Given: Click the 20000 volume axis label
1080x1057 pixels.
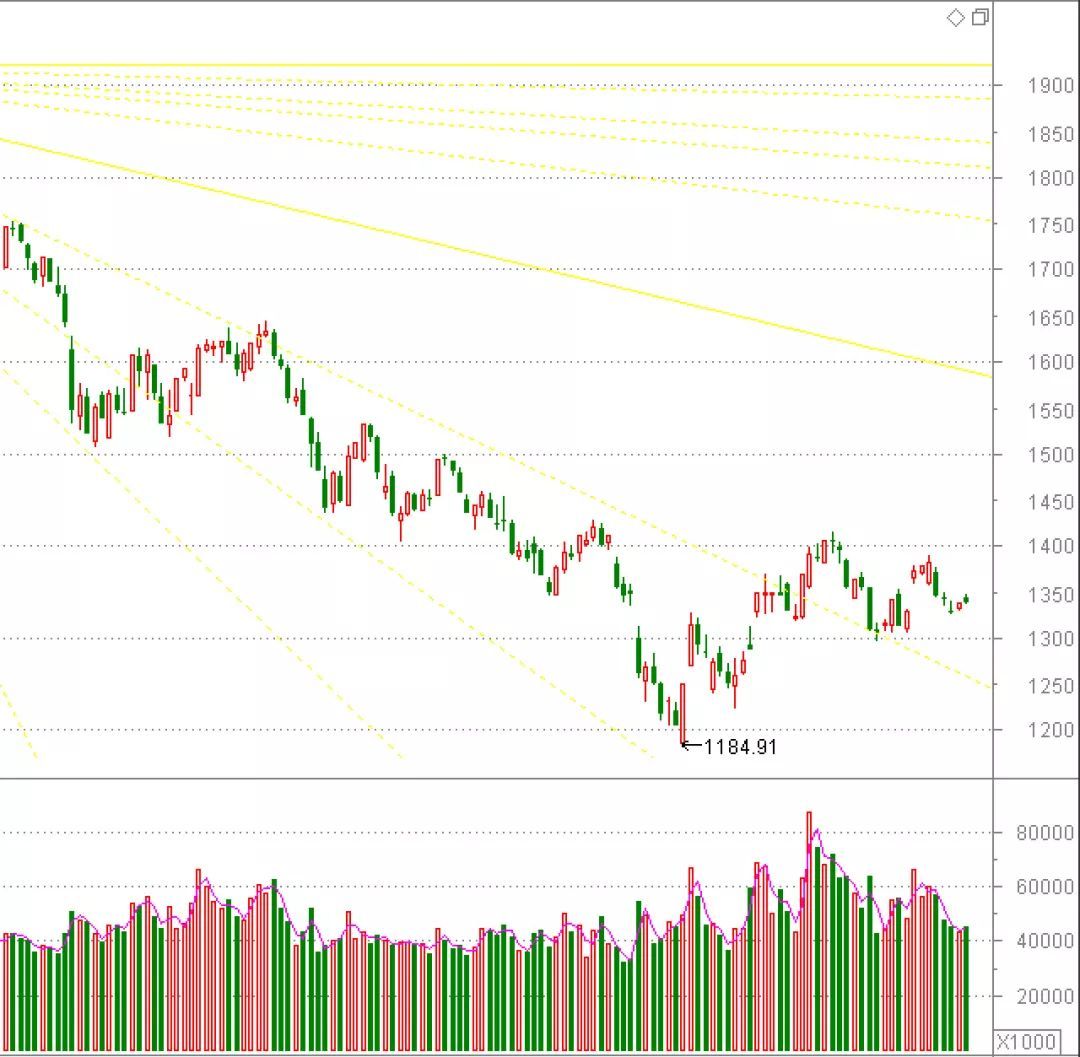Looking at the screenshot, I should click(x=1046, y=996).
